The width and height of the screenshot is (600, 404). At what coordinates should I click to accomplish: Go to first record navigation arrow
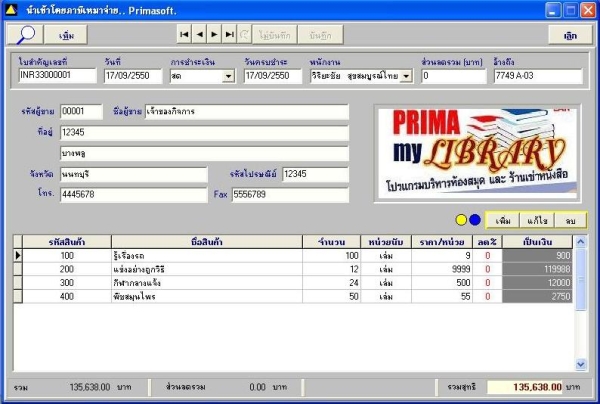[x=184, y=35]
